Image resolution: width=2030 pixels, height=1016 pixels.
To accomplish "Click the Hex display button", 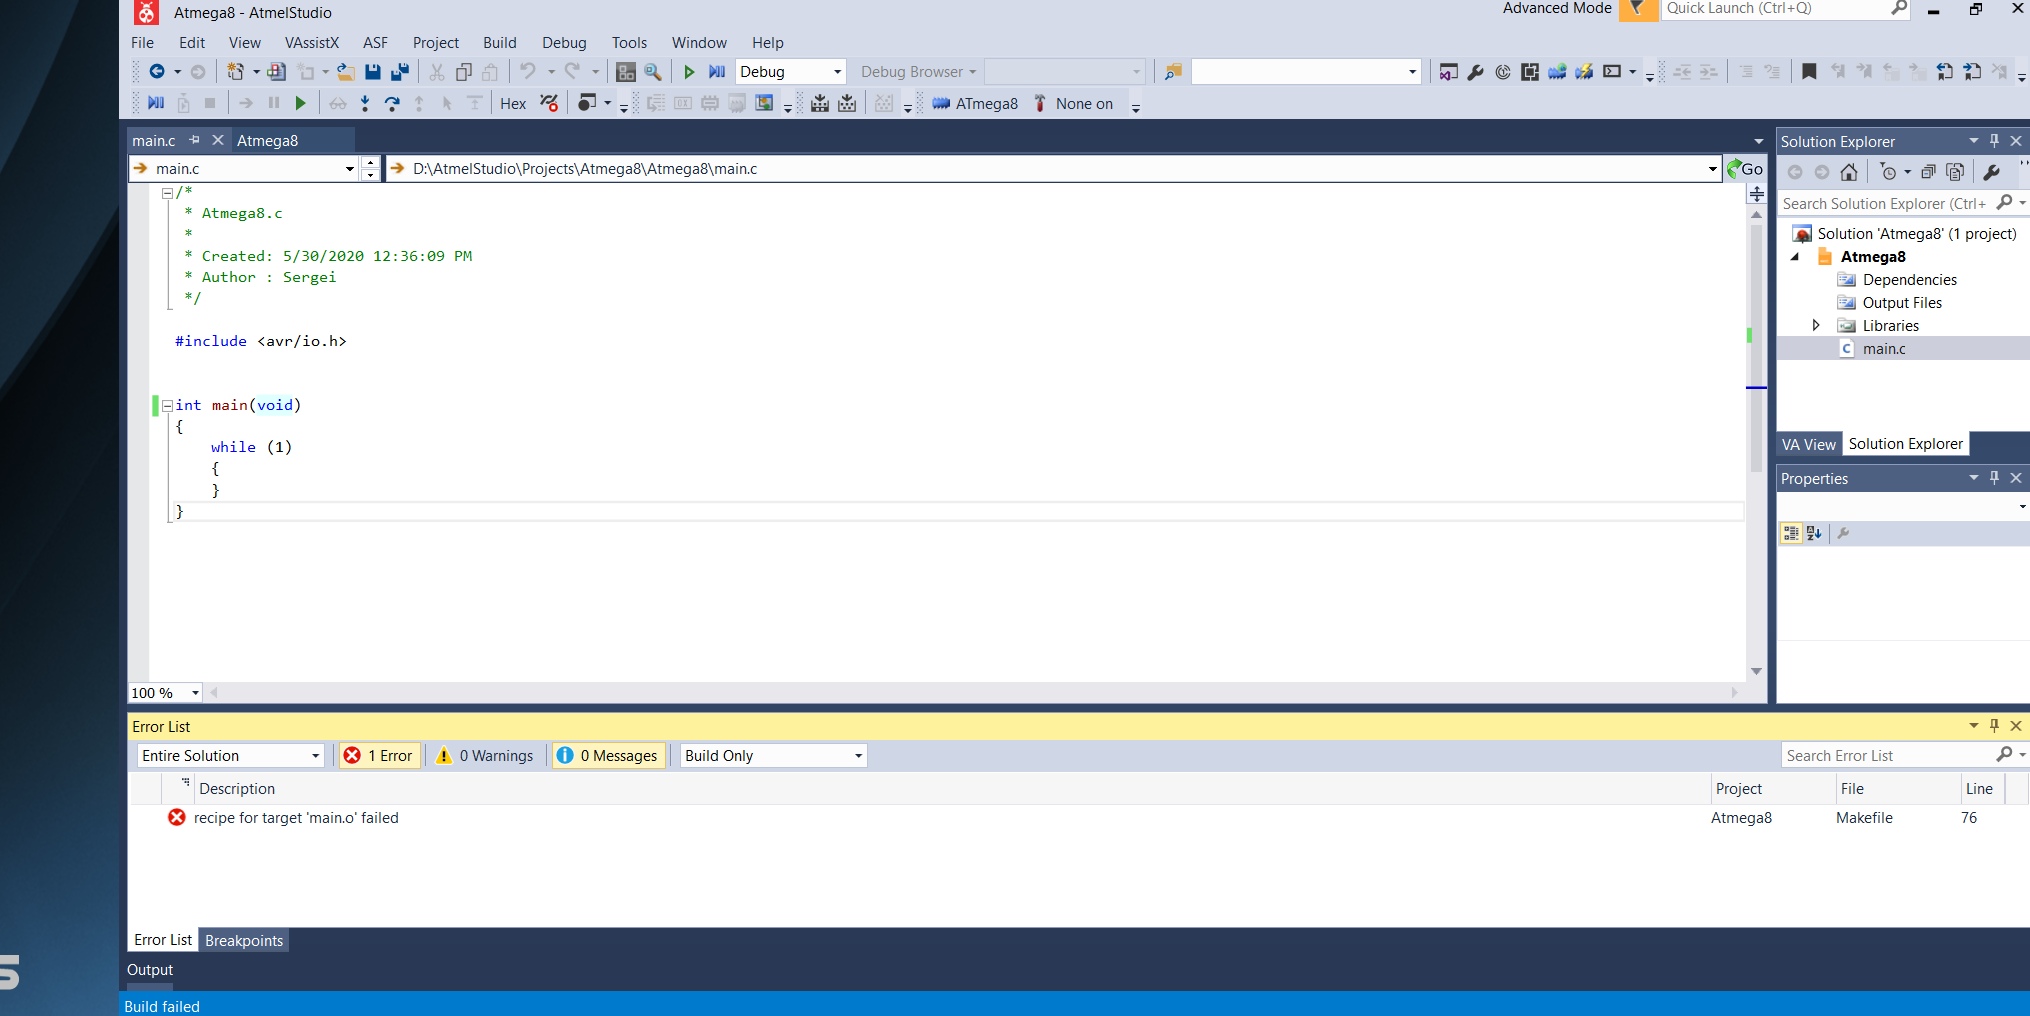I will click(513, 104).
